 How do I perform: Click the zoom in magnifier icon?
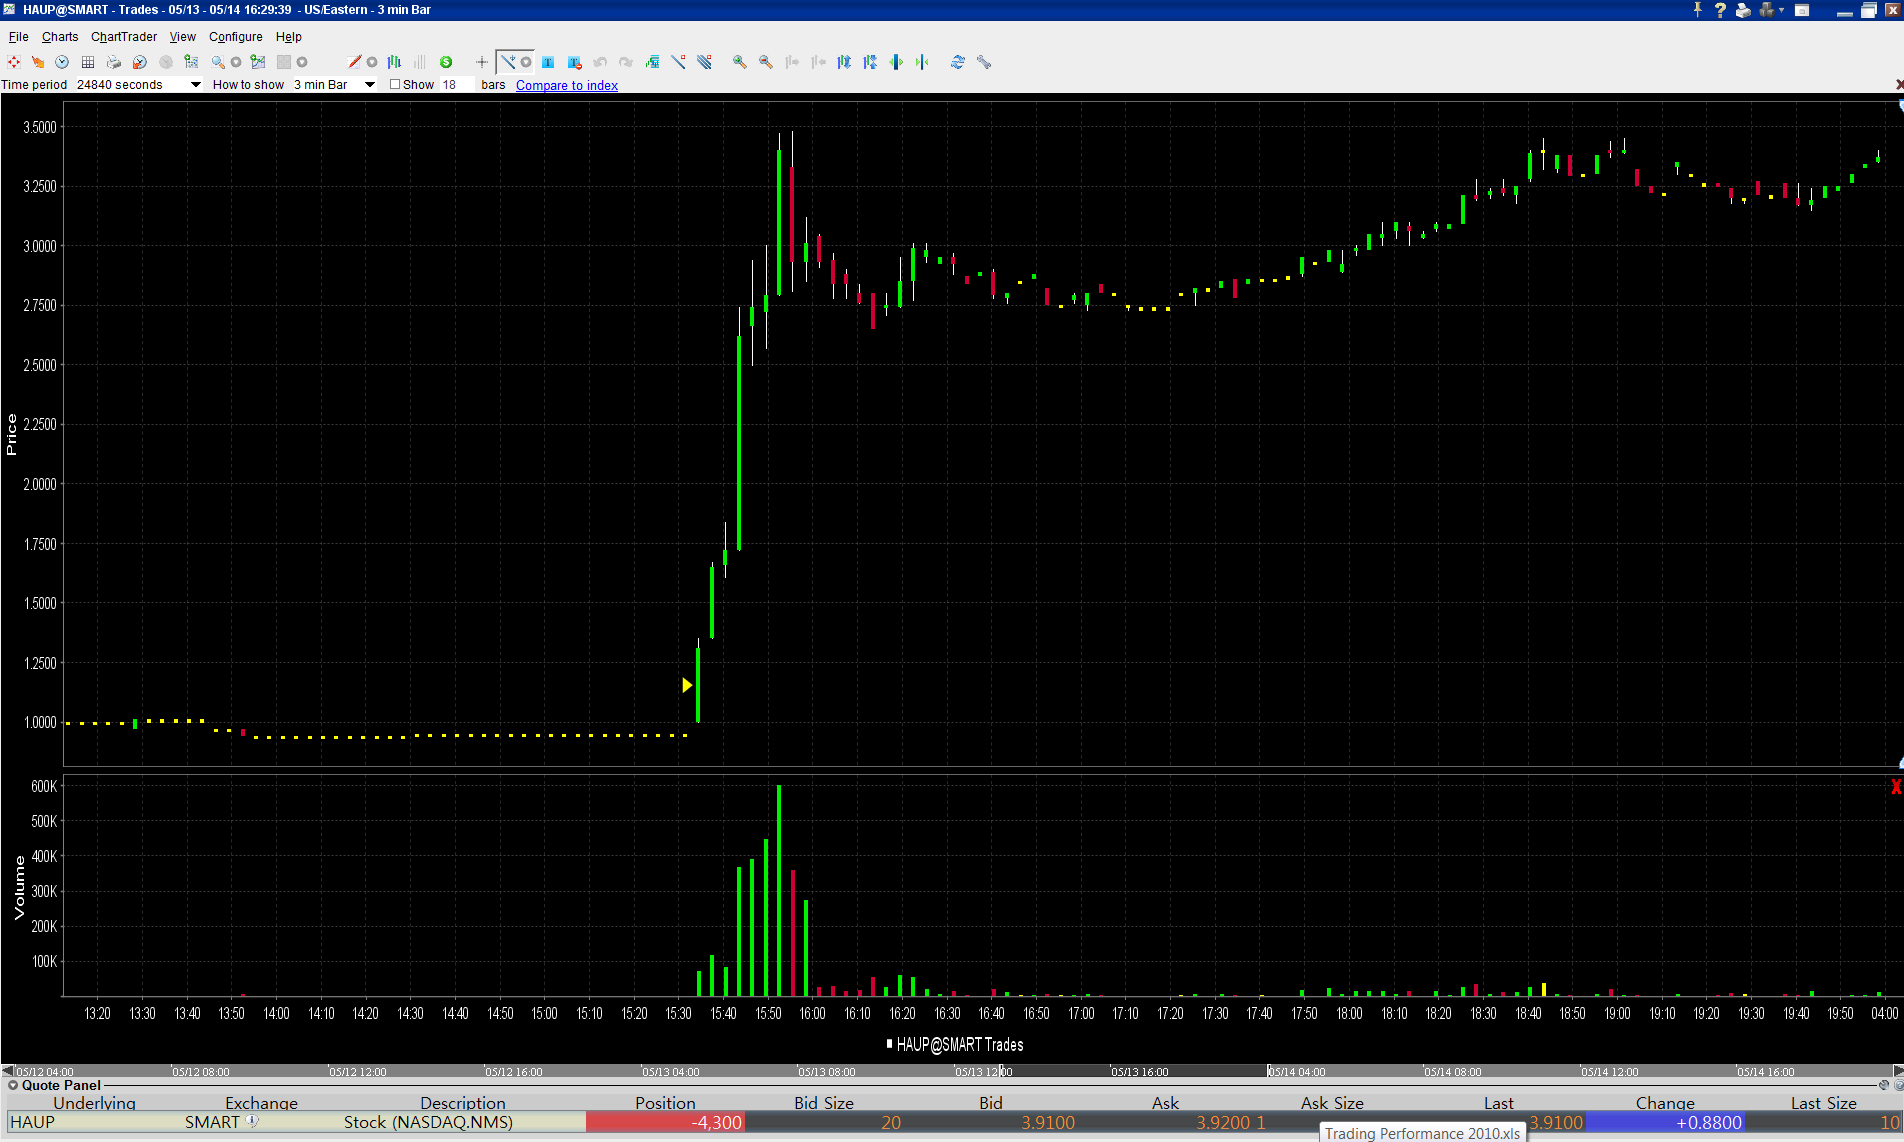(x=739, y=62)
